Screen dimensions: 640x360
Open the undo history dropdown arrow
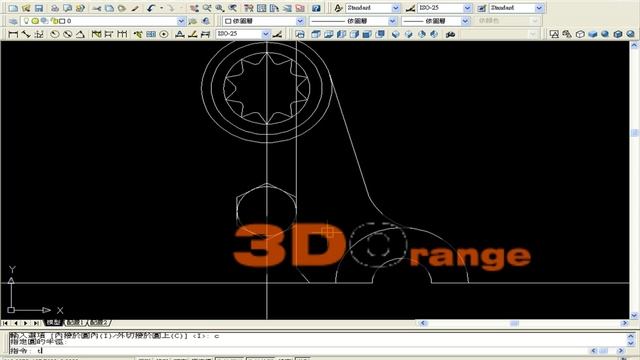click(x=161, y=8)
